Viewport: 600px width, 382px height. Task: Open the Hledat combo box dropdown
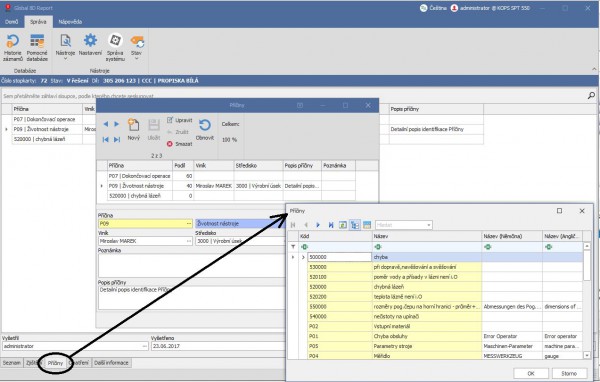[429, 225]
